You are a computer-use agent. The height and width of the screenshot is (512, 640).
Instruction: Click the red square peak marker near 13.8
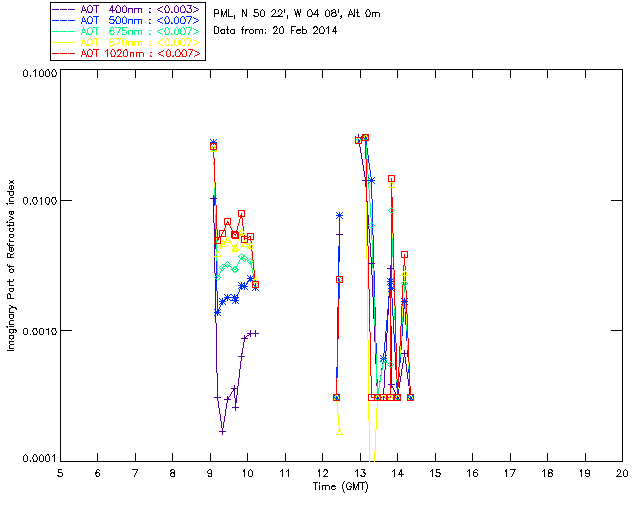[391, 178]
